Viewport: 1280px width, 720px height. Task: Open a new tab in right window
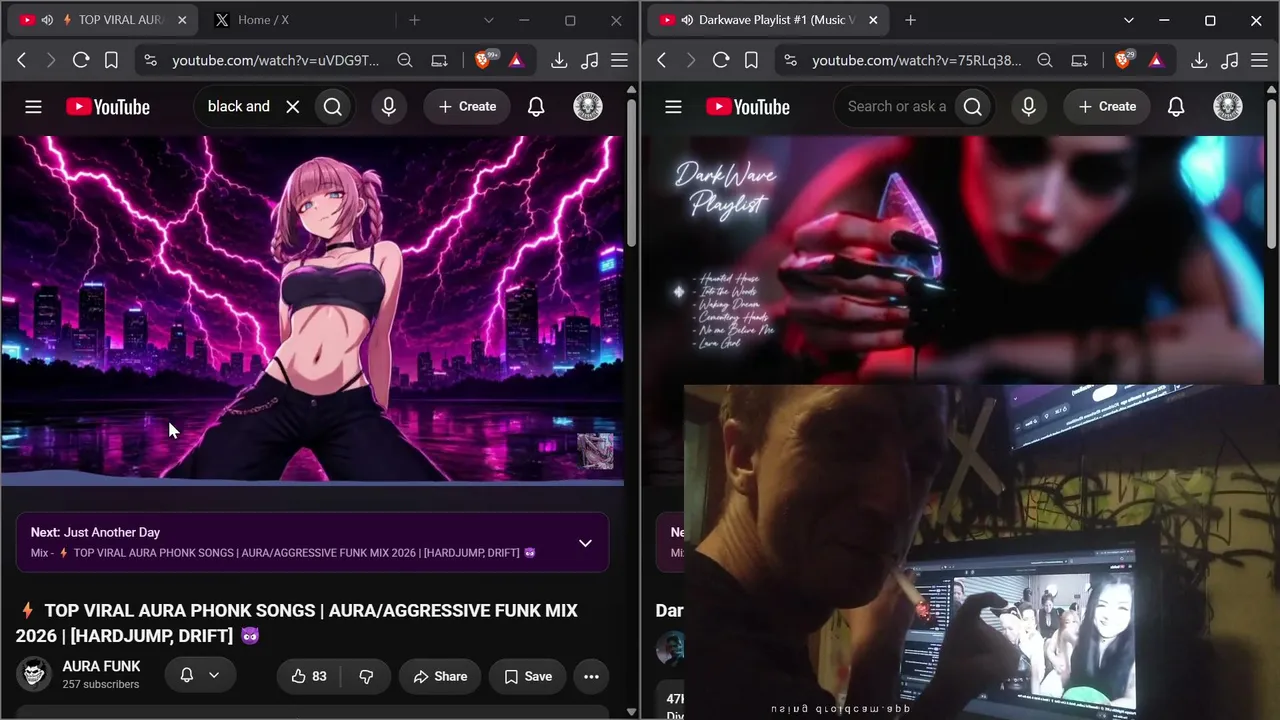point(910,20)
